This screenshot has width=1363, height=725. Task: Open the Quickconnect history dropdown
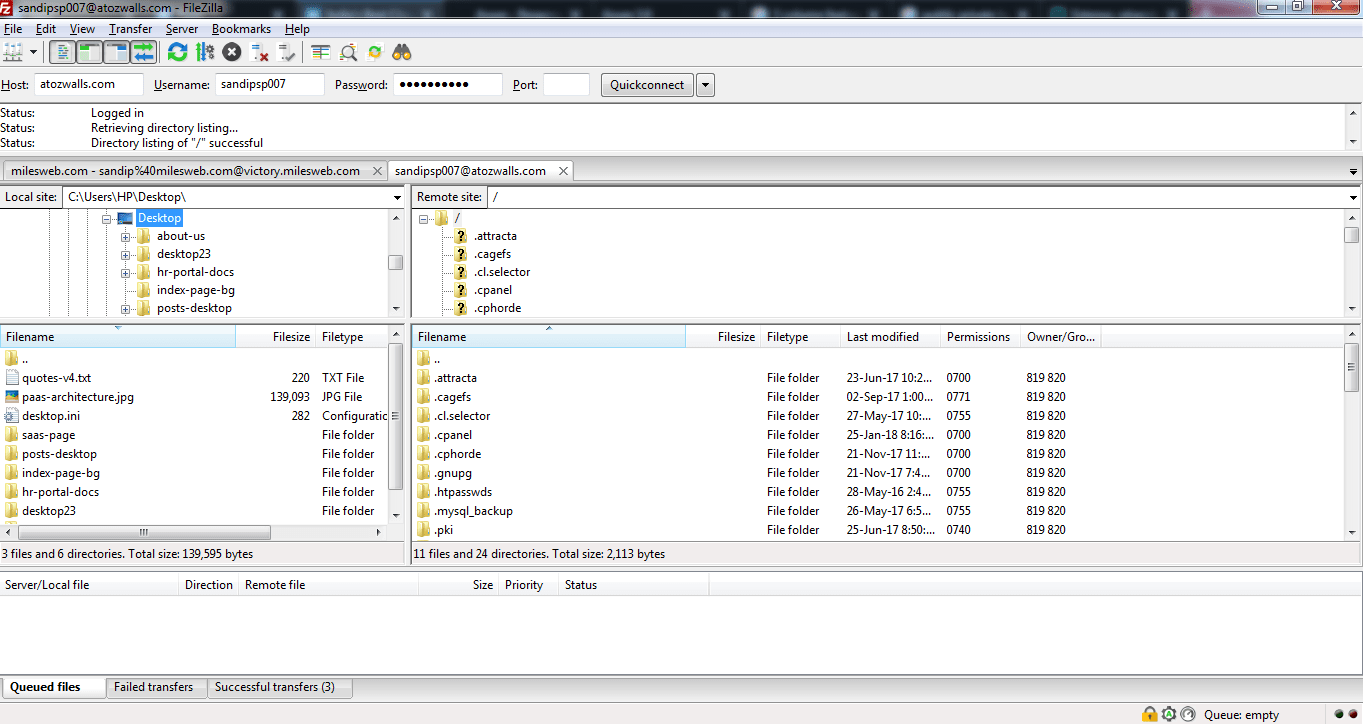(705, 85)
